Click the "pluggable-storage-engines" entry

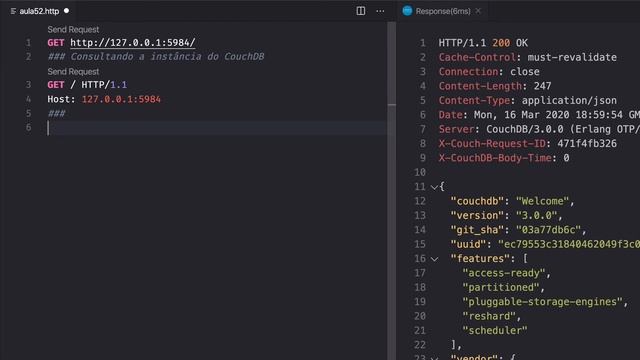[545, 302]
